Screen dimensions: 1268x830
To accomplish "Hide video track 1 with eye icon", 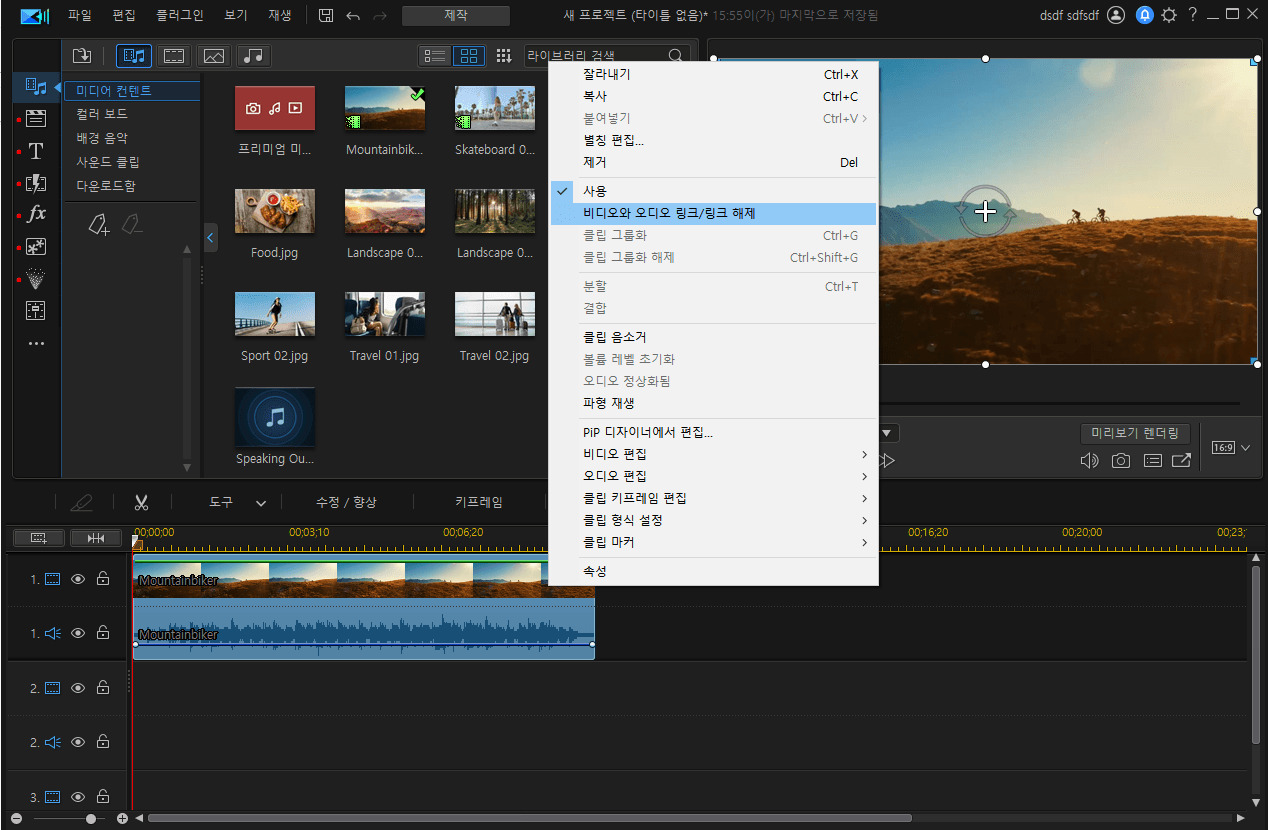I will [x=78, y=579].
